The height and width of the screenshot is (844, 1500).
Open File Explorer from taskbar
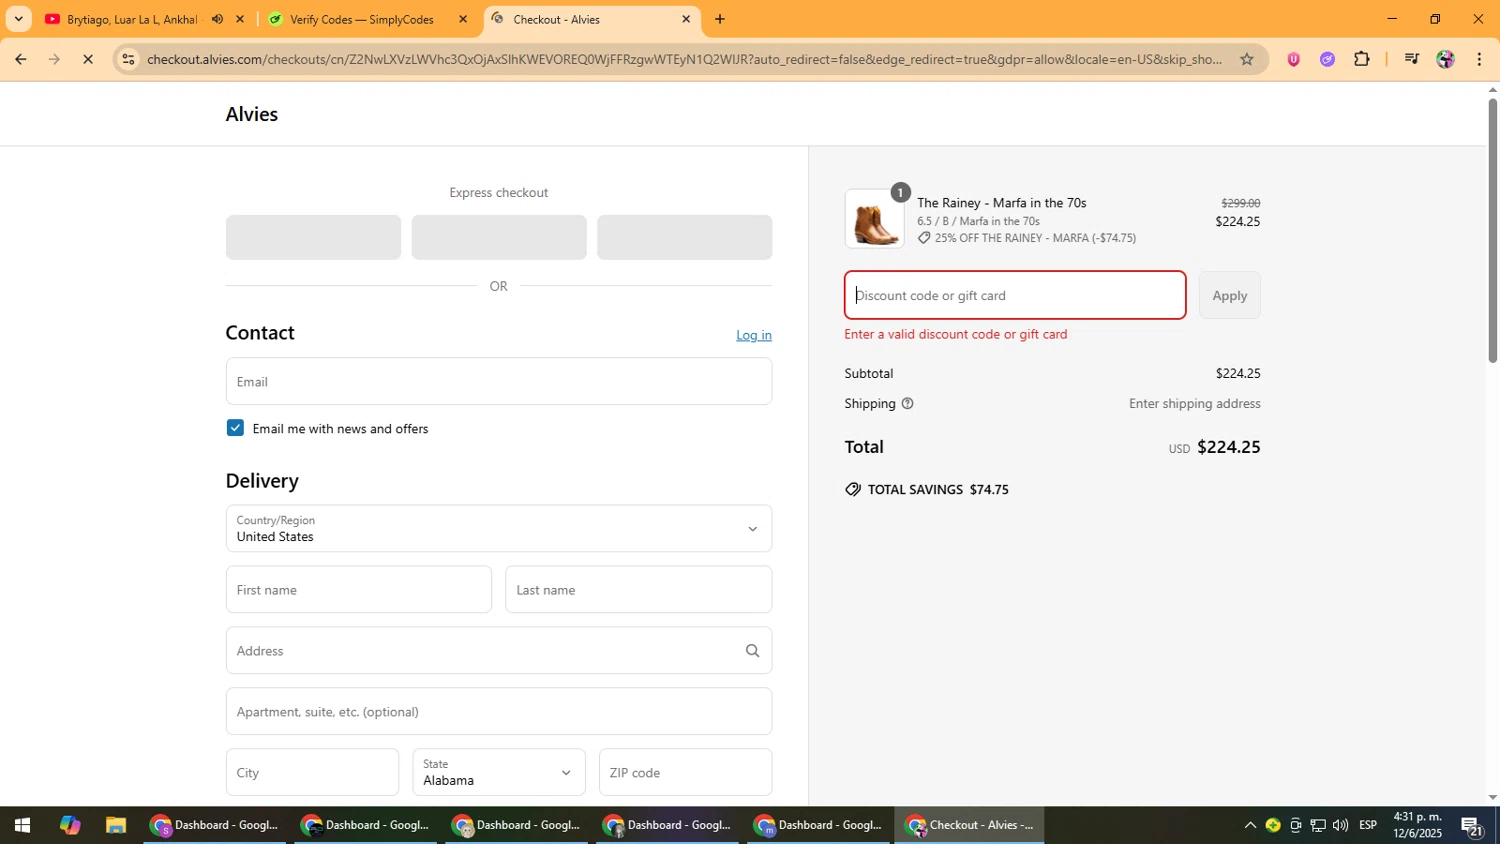click(116, 825)
